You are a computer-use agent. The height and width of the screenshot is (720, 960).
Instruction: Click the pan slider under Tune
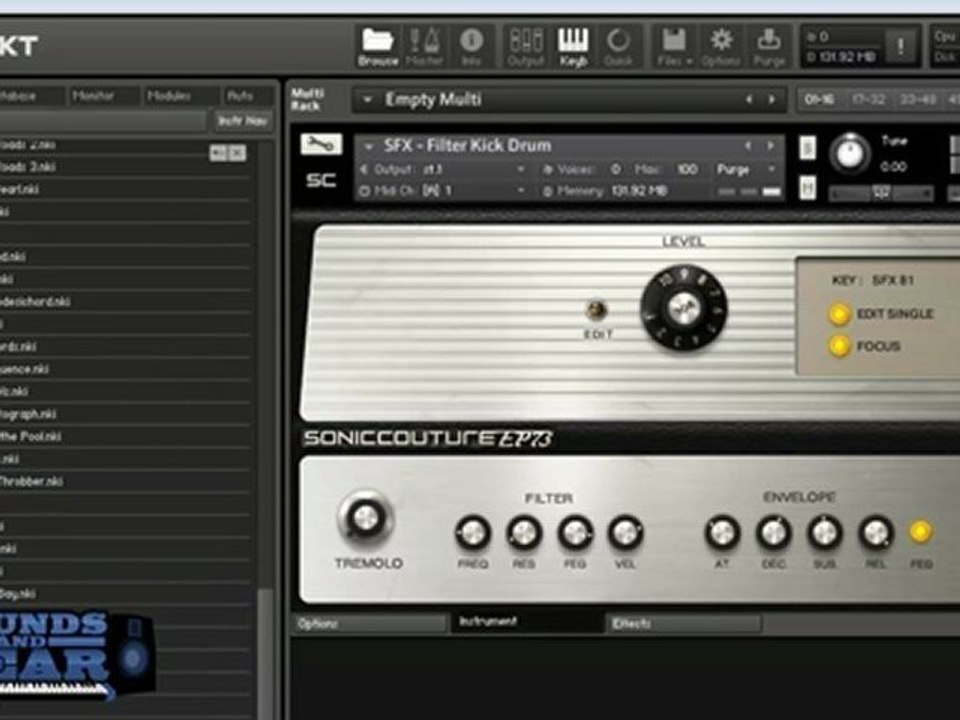(880, 193)
